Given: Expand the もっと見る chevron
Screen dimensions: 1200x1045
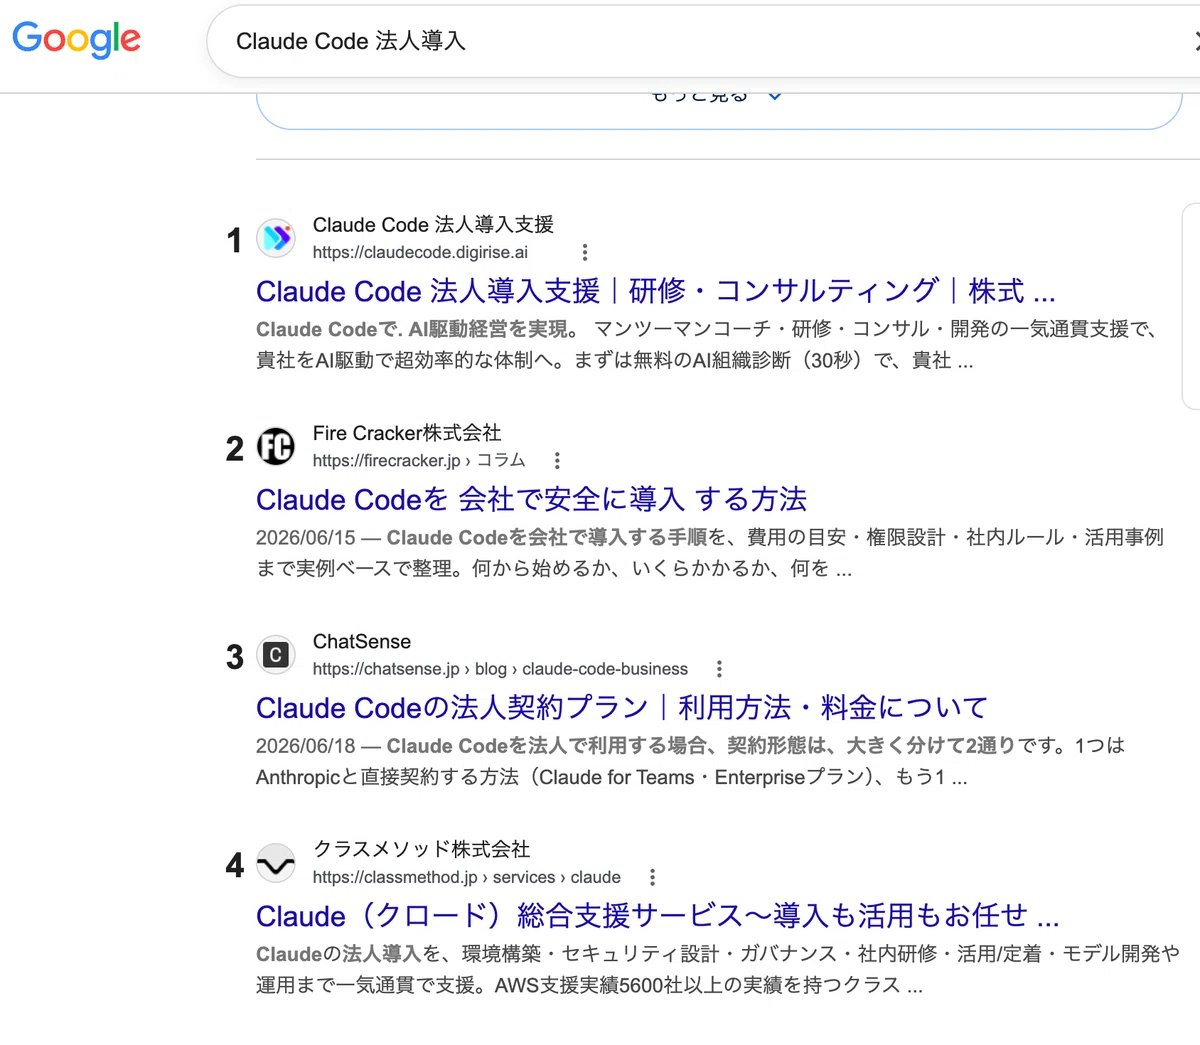Looking at the screenshot, I should [774, 97].
